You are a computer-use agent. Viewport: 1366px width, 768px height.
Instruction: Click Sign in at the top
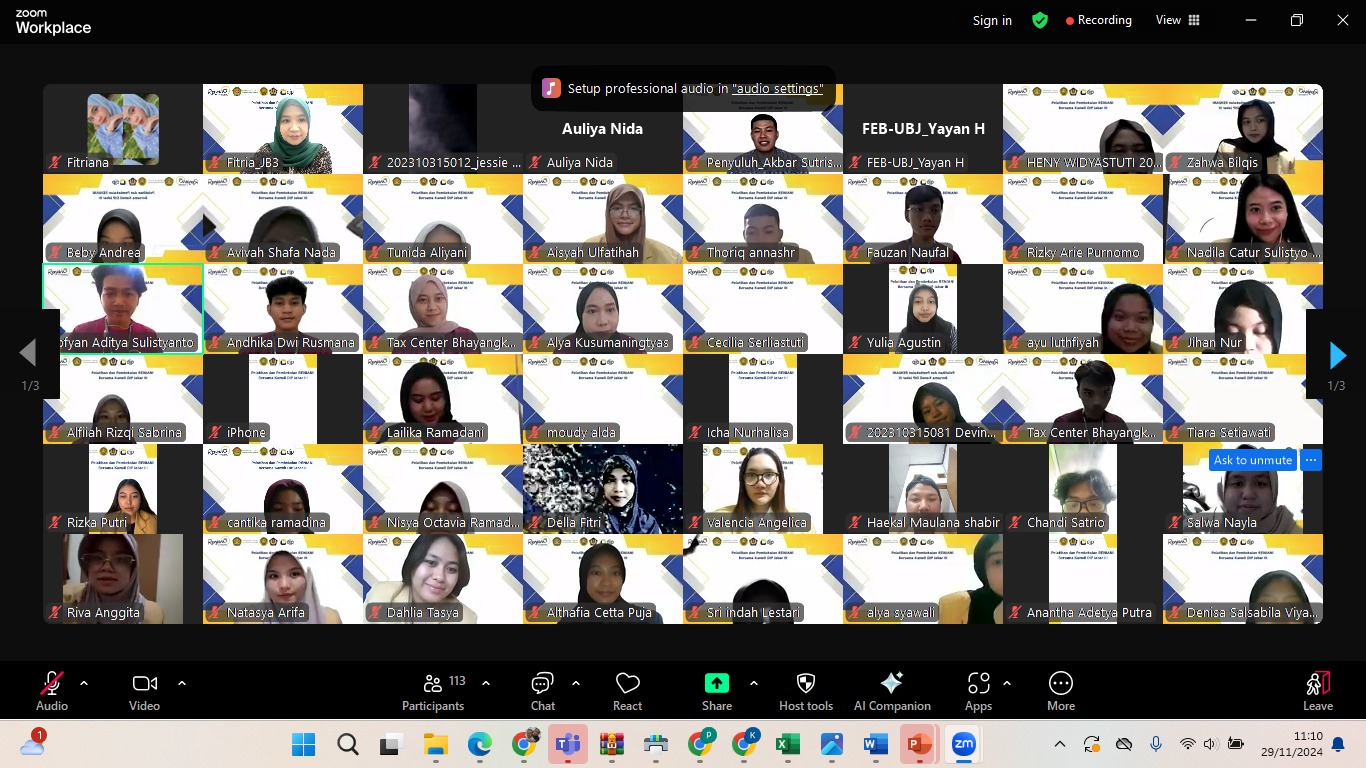point(992,20)
